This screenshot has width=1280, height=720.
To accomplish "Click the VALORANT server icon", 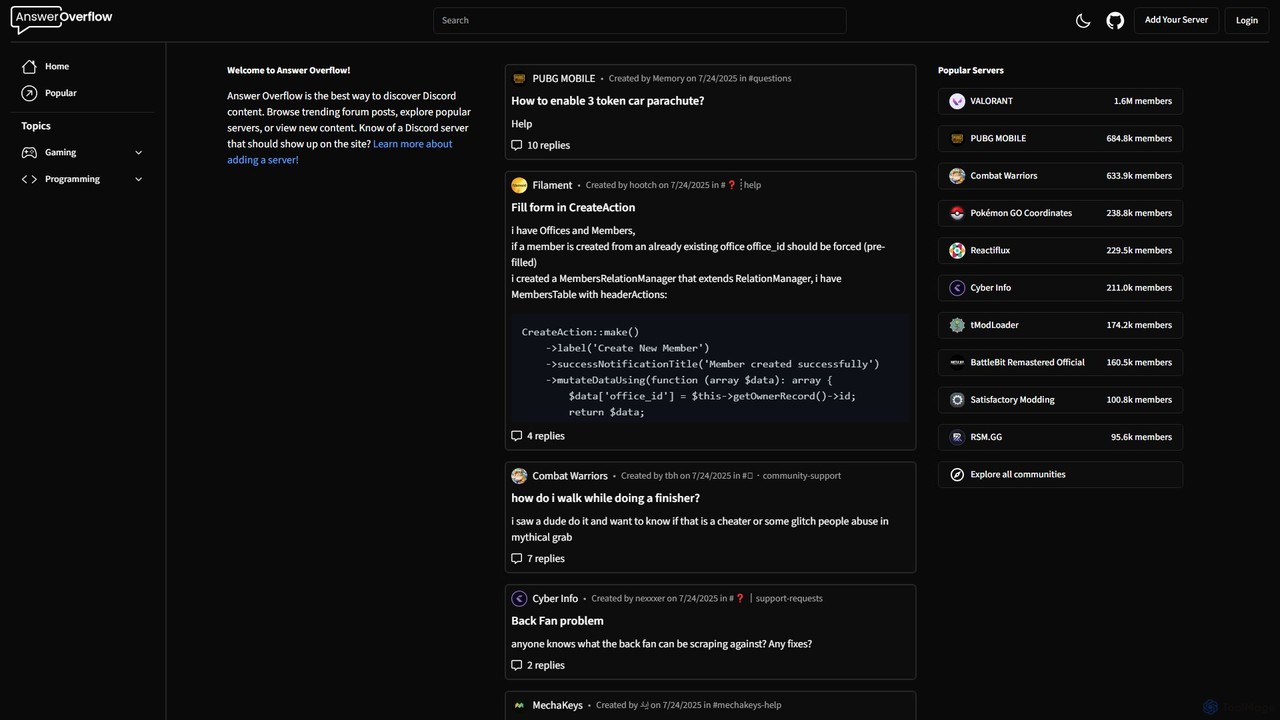I will point(957,101).
